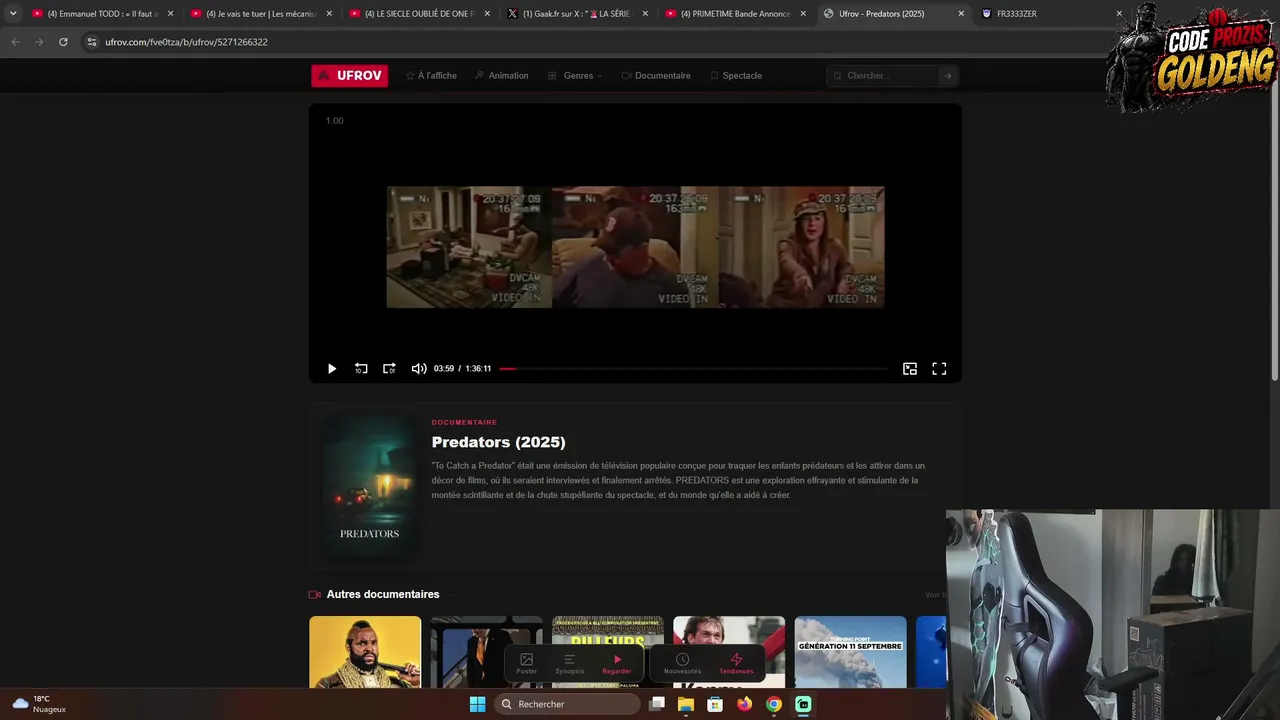Screen dimensions: 1280x720
Task: Expand the Genres dropdown menu
Action: click(x=575, y=76)
